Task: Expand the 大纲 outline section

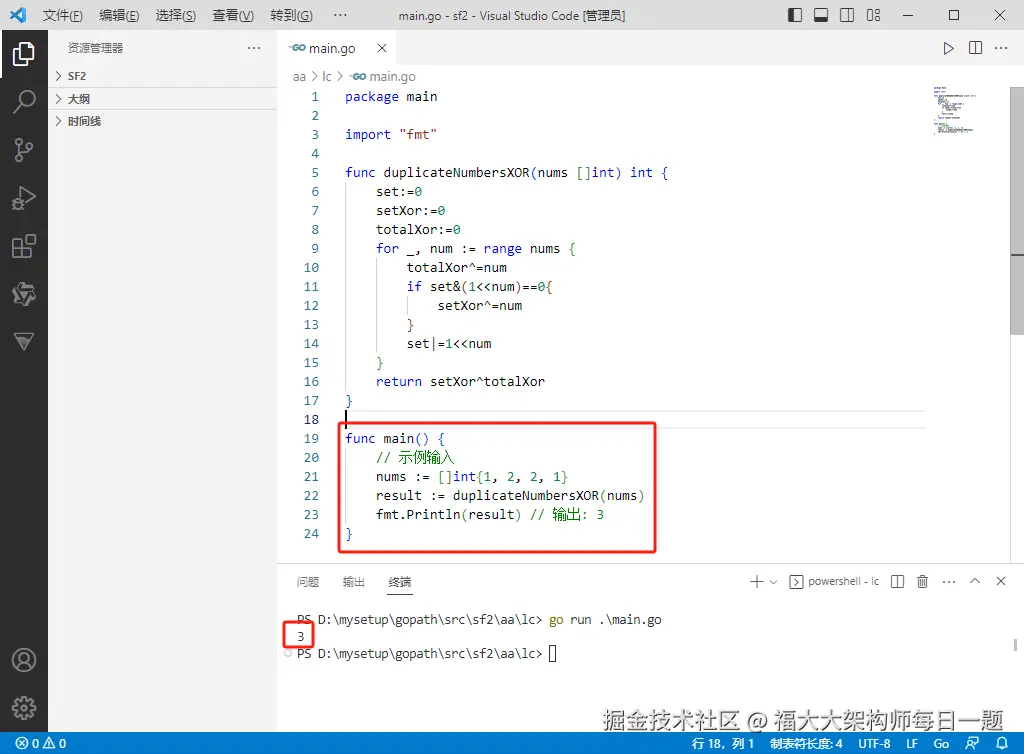Action: pos(163,99)
